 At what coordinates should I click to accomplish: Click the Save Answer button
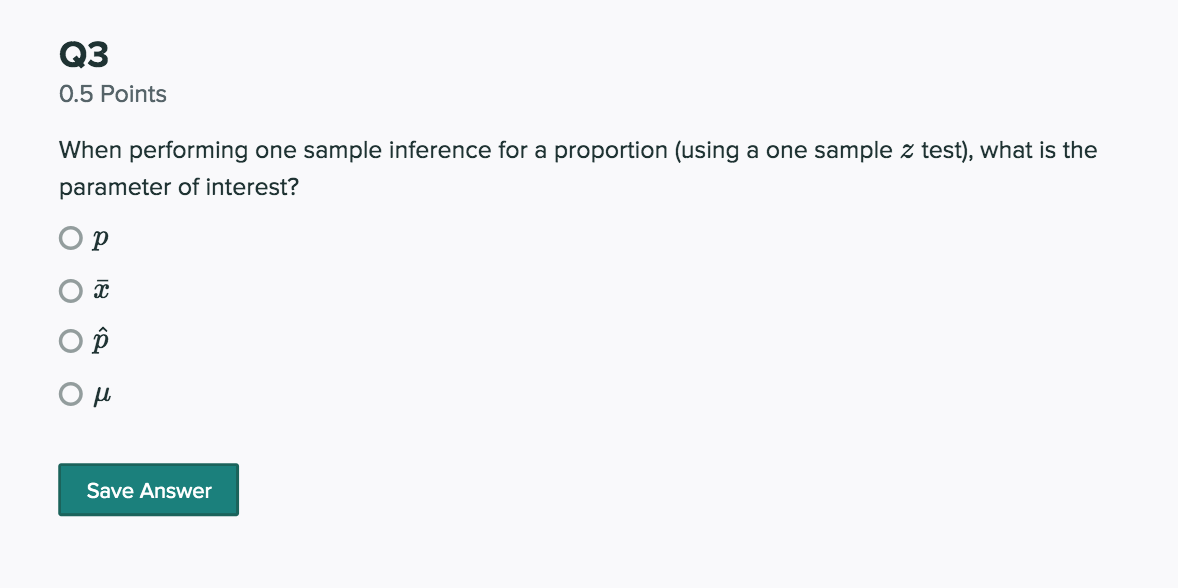tap(148, 489)
